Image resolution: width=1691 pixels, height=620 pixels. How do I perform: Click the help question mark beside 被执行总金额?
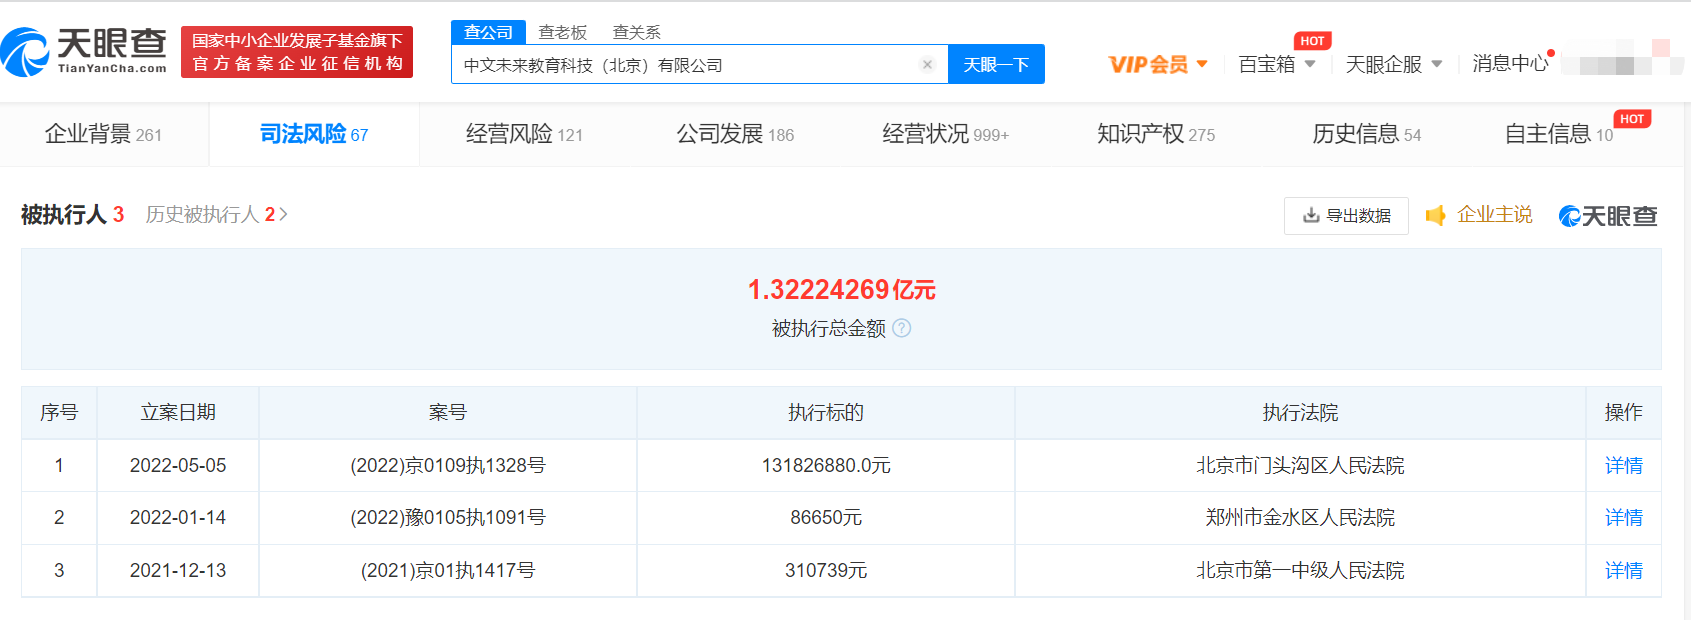click(x=901, y=328)
